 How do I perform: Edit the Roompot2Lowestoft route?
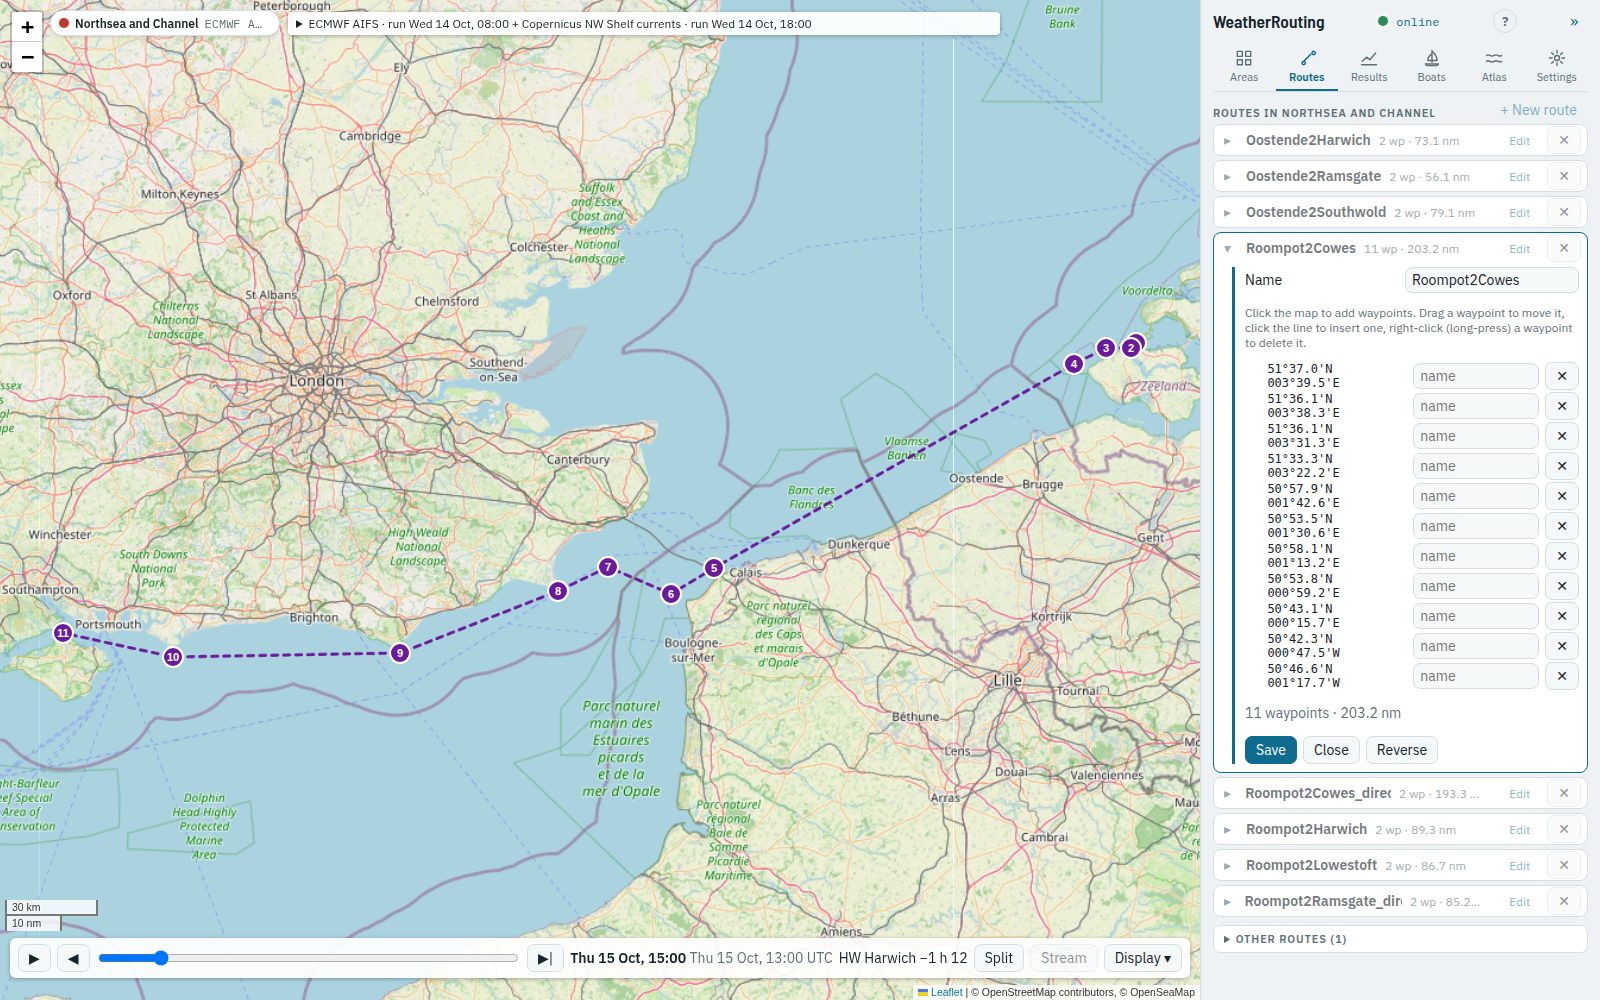tap(1519, 866)
